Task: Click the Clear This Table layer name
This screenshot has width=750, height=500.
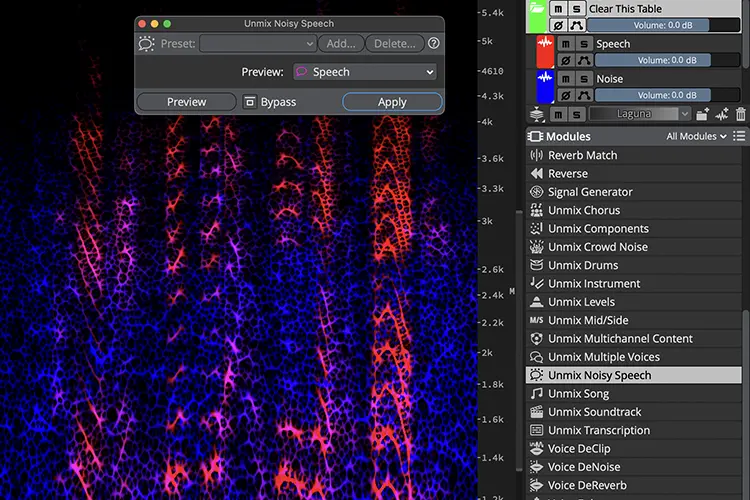Action: (x=625, y=9)
